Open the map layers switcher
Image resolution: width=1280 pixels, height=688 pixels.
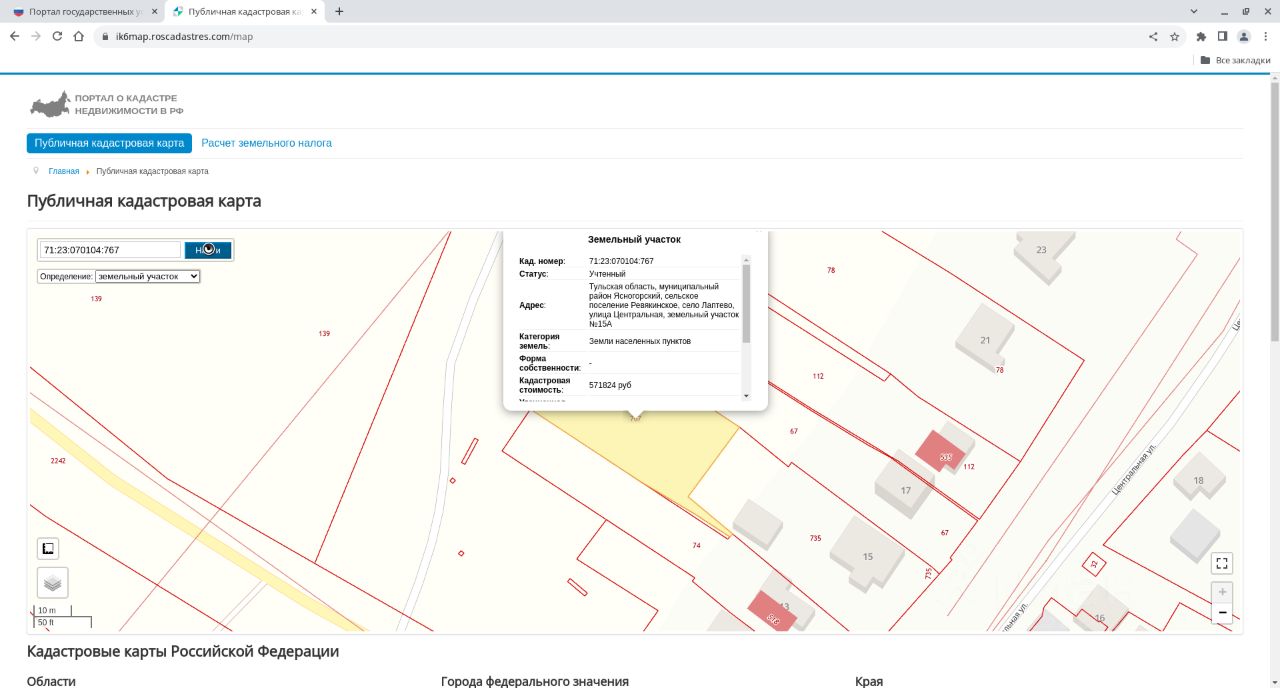[53, 582]
